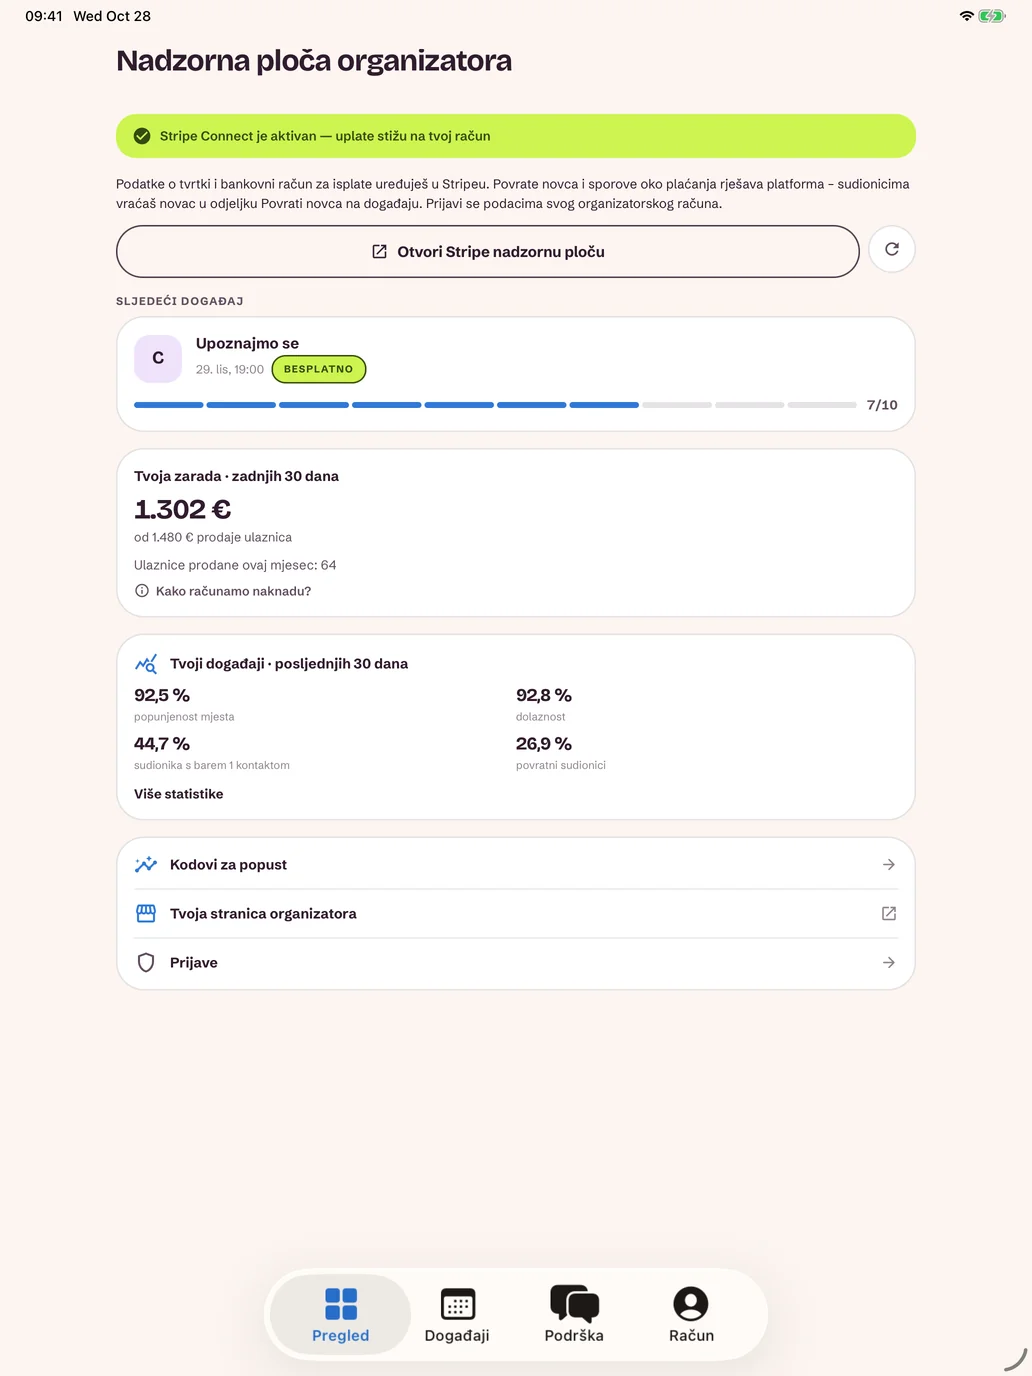Screen dimensions: 1032x1376
Task: Tap the BESPLATNO badge
Action: point(319,369)
